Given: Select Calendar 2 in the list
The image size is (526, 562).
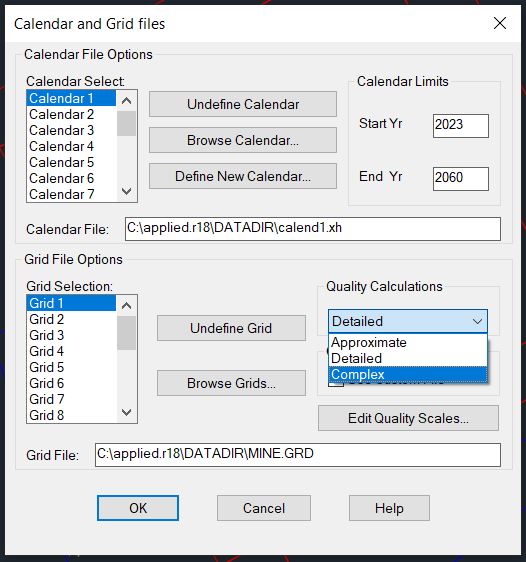Looking at the screenshot, I should click(71, 114).
